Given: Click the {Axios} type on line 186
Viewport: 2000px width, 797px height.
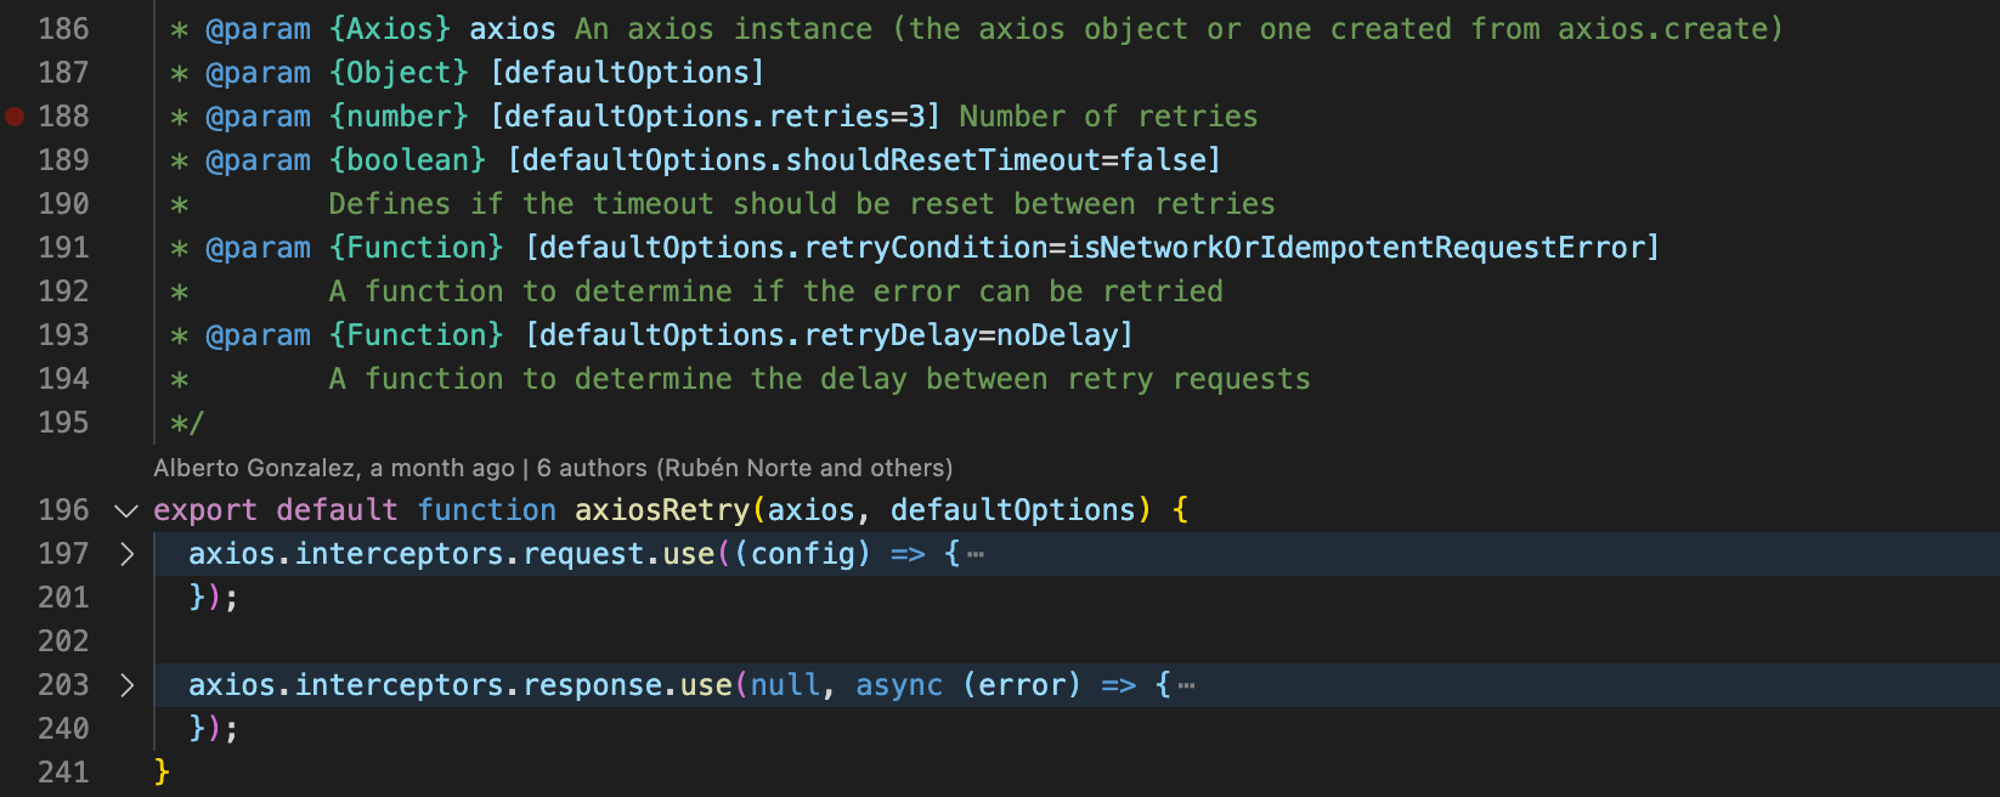Looking at the screenshot, I should (x=390, y=29).
